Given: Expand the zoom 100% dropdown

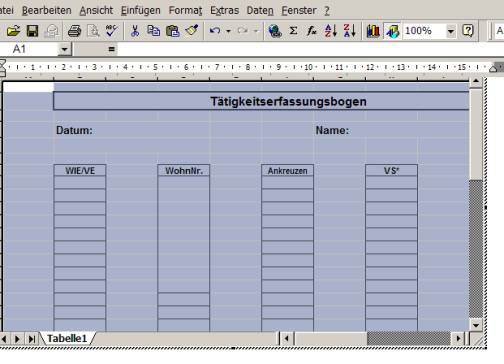Looking at the screenshot, I should click(x=450, y=31).
